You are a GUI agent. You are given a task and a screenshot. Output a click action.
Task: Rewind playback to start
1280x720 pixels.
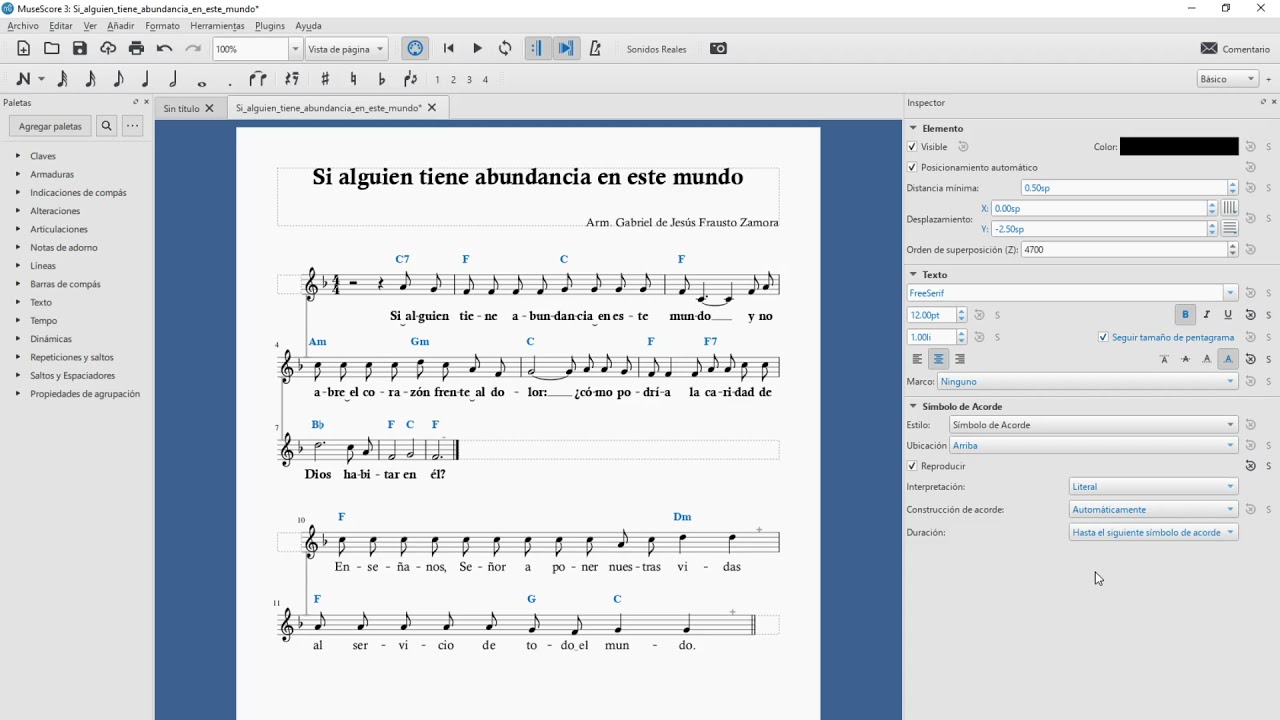click(x=448, y=48)
